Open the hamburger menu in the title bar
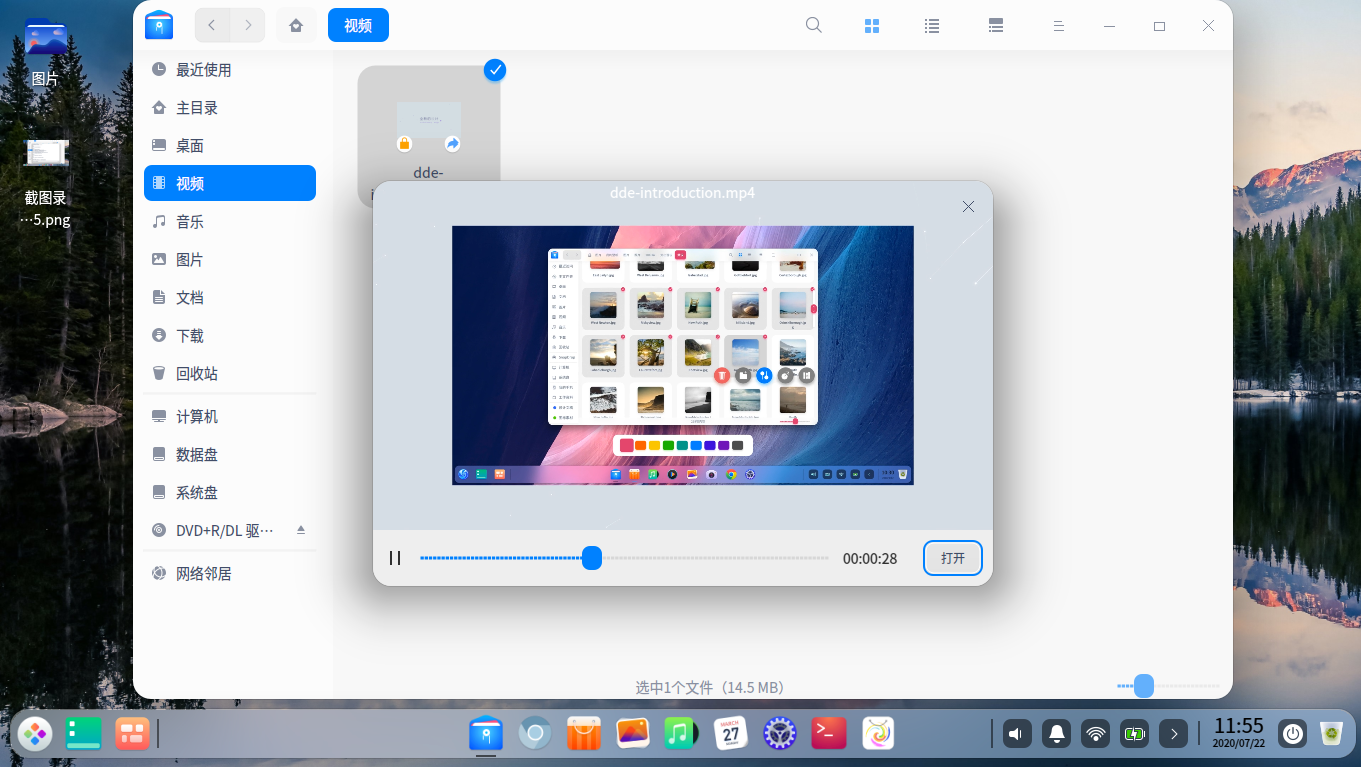This screenshot has height=767, width=1361. [1058, 25]
